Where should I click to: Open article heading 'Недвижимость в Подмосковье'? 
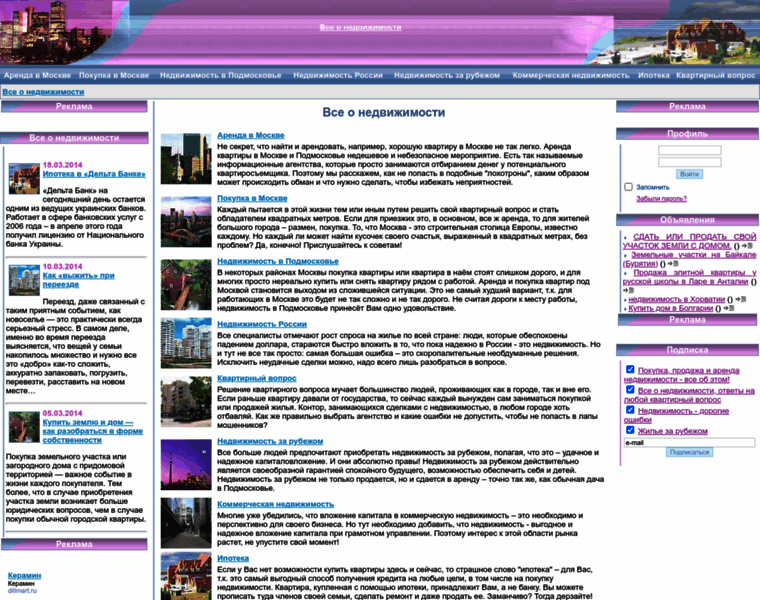pos(278,261)
